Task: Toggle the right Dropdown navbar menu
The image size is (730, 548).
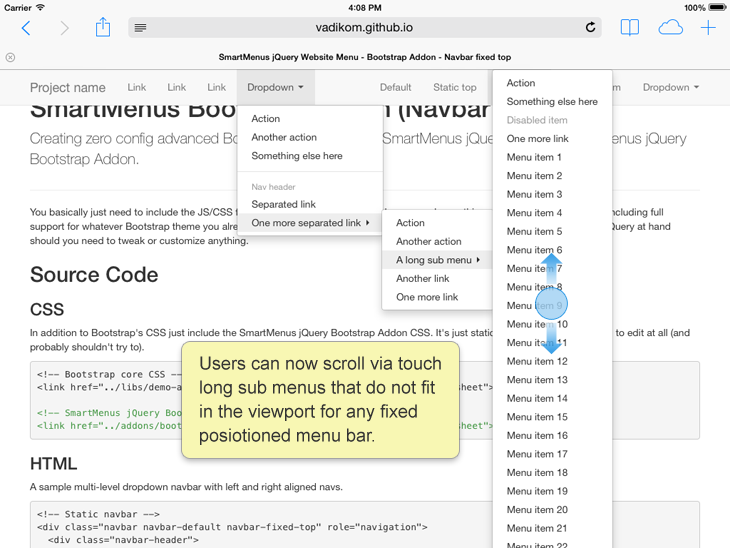Action: [x=671, y=88]
